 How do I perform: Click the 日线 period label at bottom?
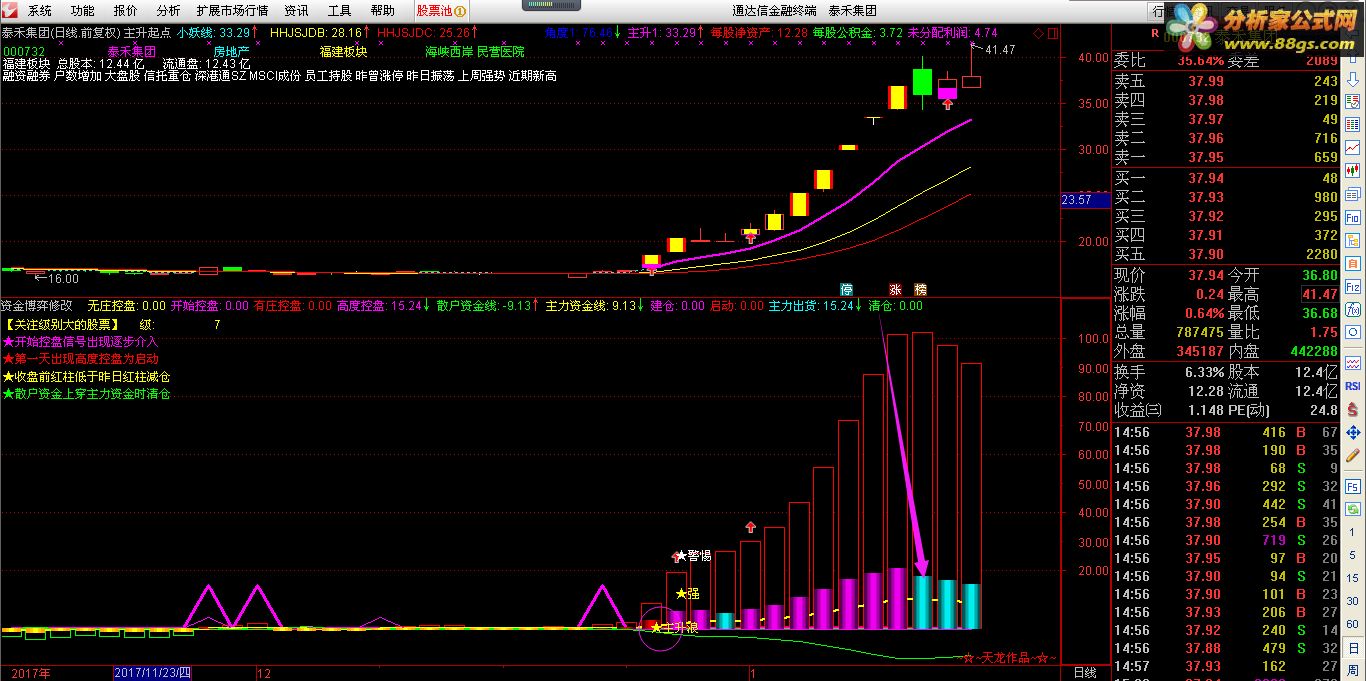point(1085,673)
